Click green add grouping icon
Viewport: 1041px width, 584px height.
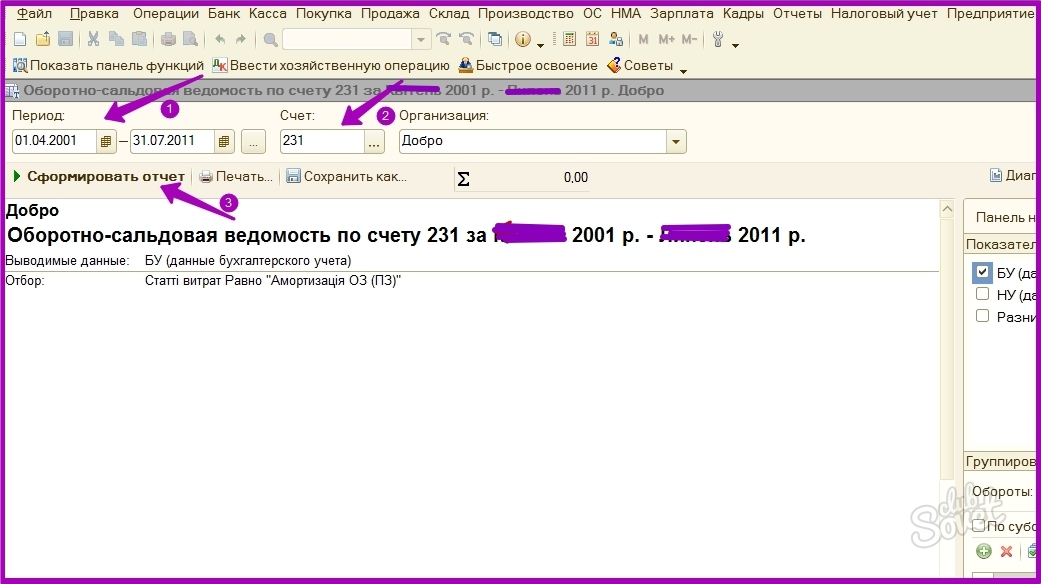pos(983,551)
